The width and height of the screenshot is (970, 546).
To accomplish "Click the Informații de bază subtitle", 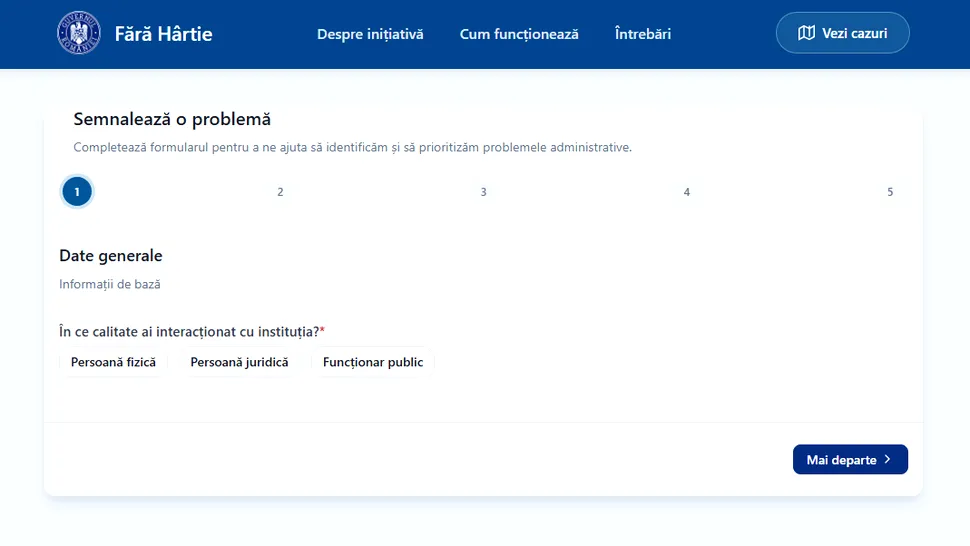I will 109,284.
